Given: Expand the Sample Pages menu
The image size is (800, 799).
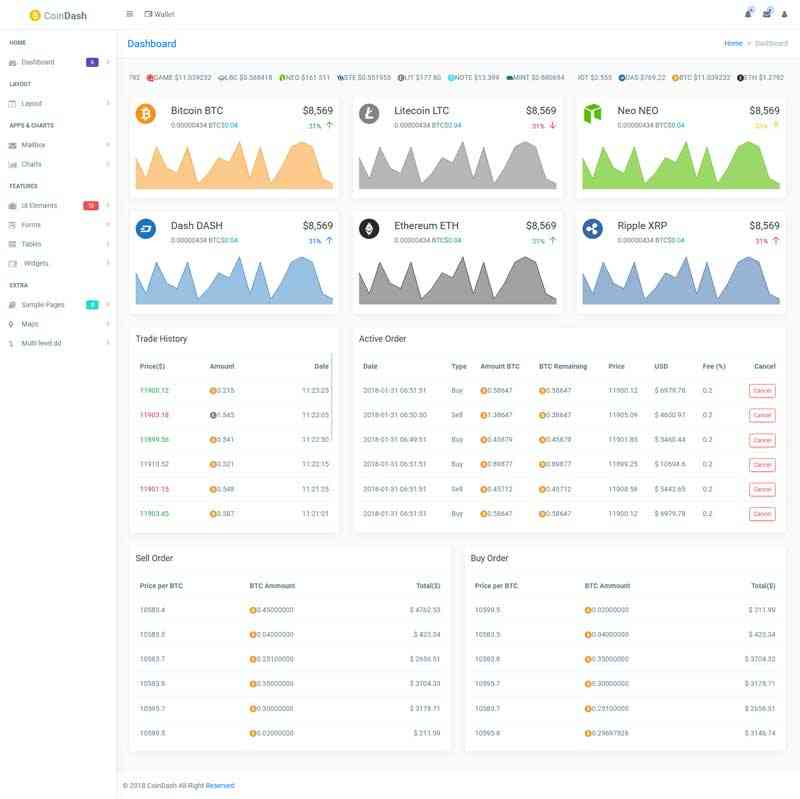Looking at the screenshot, I should 42,303.
